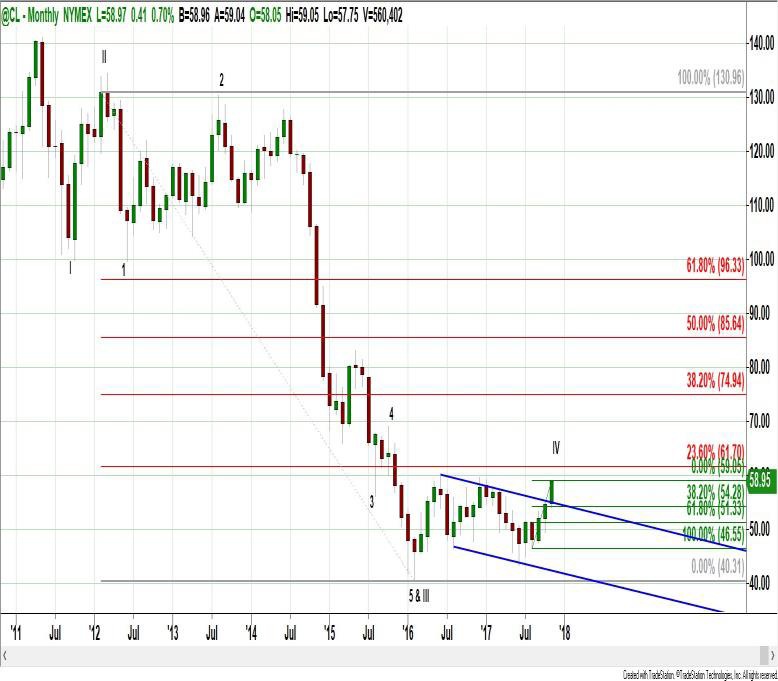Screen dimensions: 778x681
Task: Click the current price marker 58.95
Action: [x=762, y=481]
